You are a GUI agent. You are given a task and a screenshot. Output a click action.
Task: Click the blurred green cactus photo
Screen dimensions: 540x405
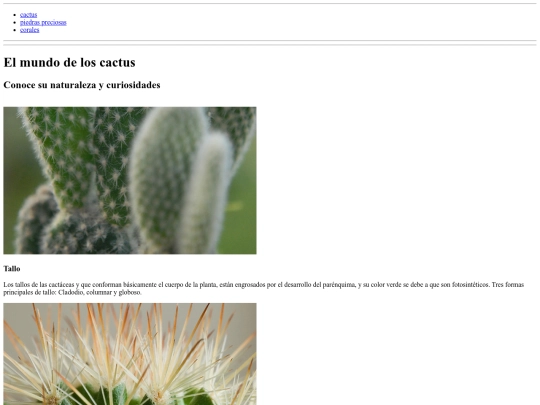coord(130,180)
